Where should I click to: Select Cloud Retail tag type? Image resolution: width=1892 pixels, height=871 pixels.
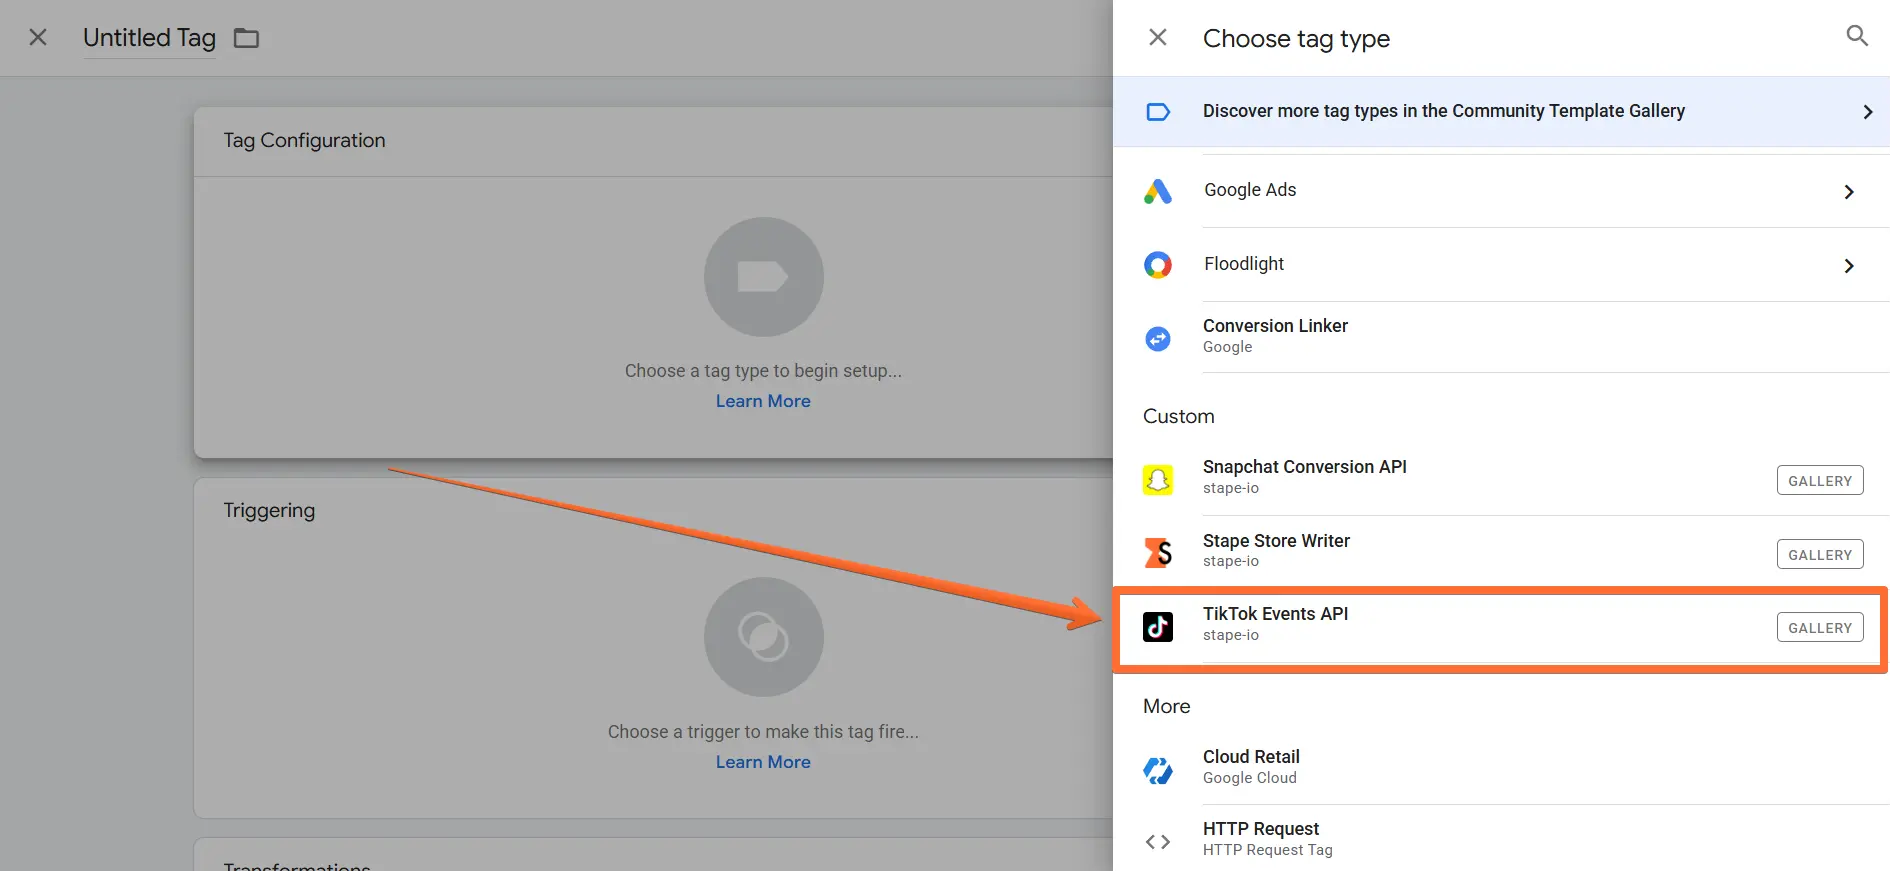click(1501, 768)
